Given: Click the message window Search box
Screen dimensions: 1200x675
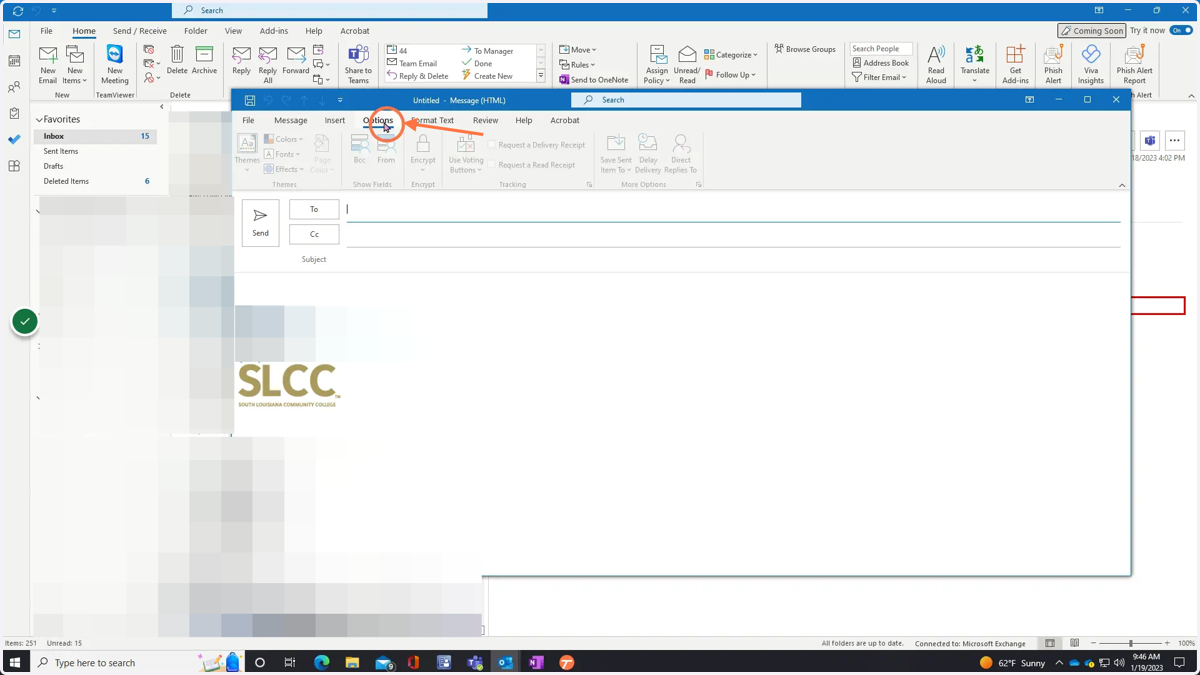Looking at the screenshot, I should point(686,100).
